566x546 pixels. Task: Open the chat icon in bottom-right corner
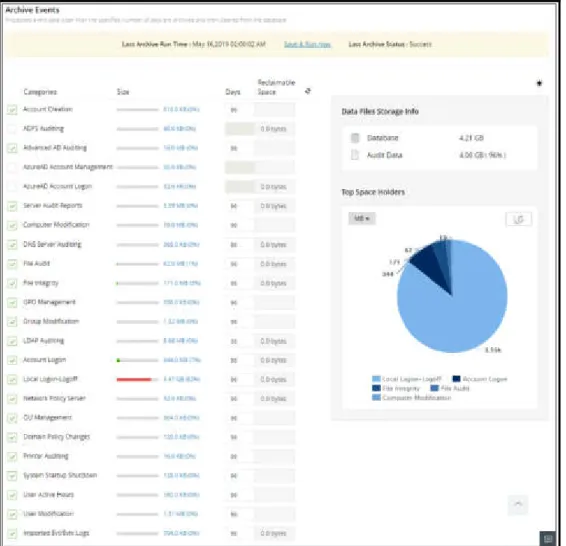point(548,539)
